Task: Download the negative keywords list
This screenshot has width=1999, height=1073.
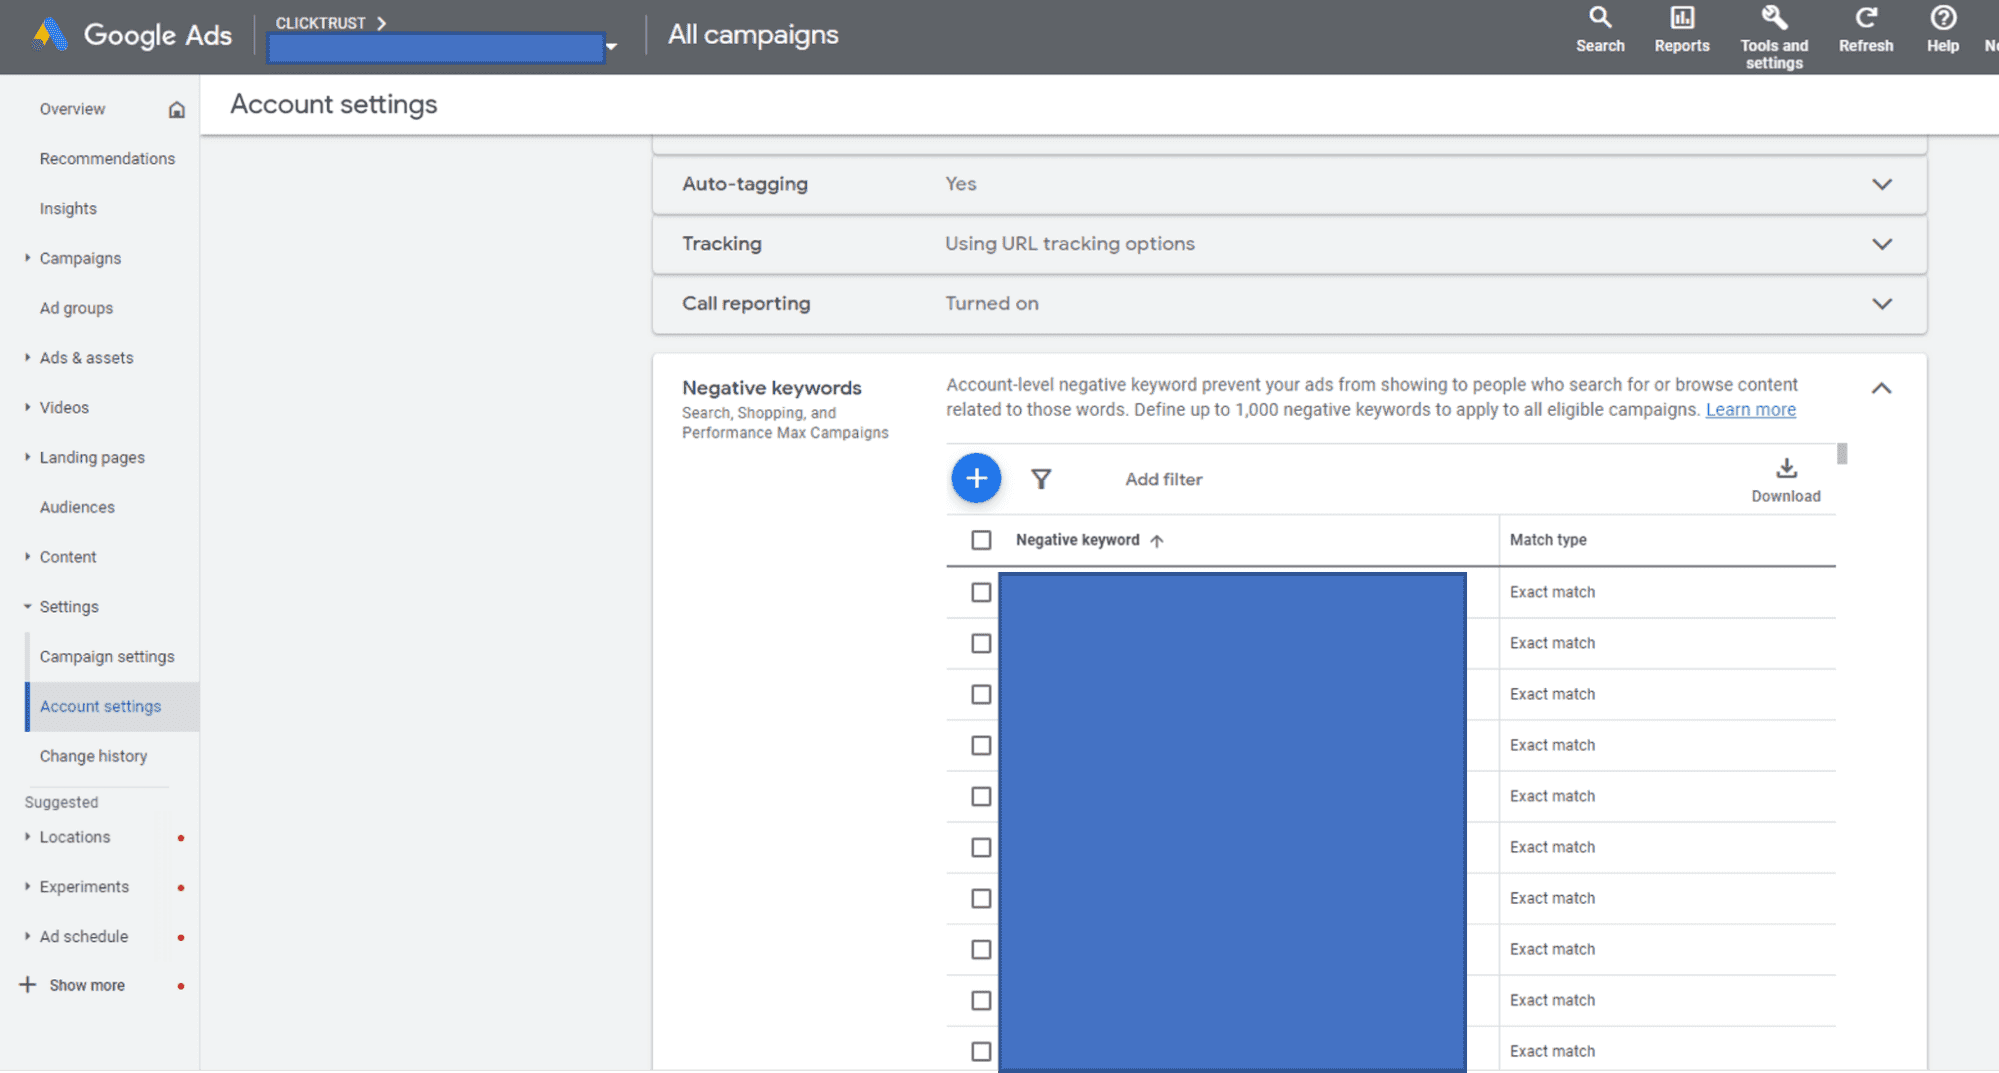Action: [1786, 480]
